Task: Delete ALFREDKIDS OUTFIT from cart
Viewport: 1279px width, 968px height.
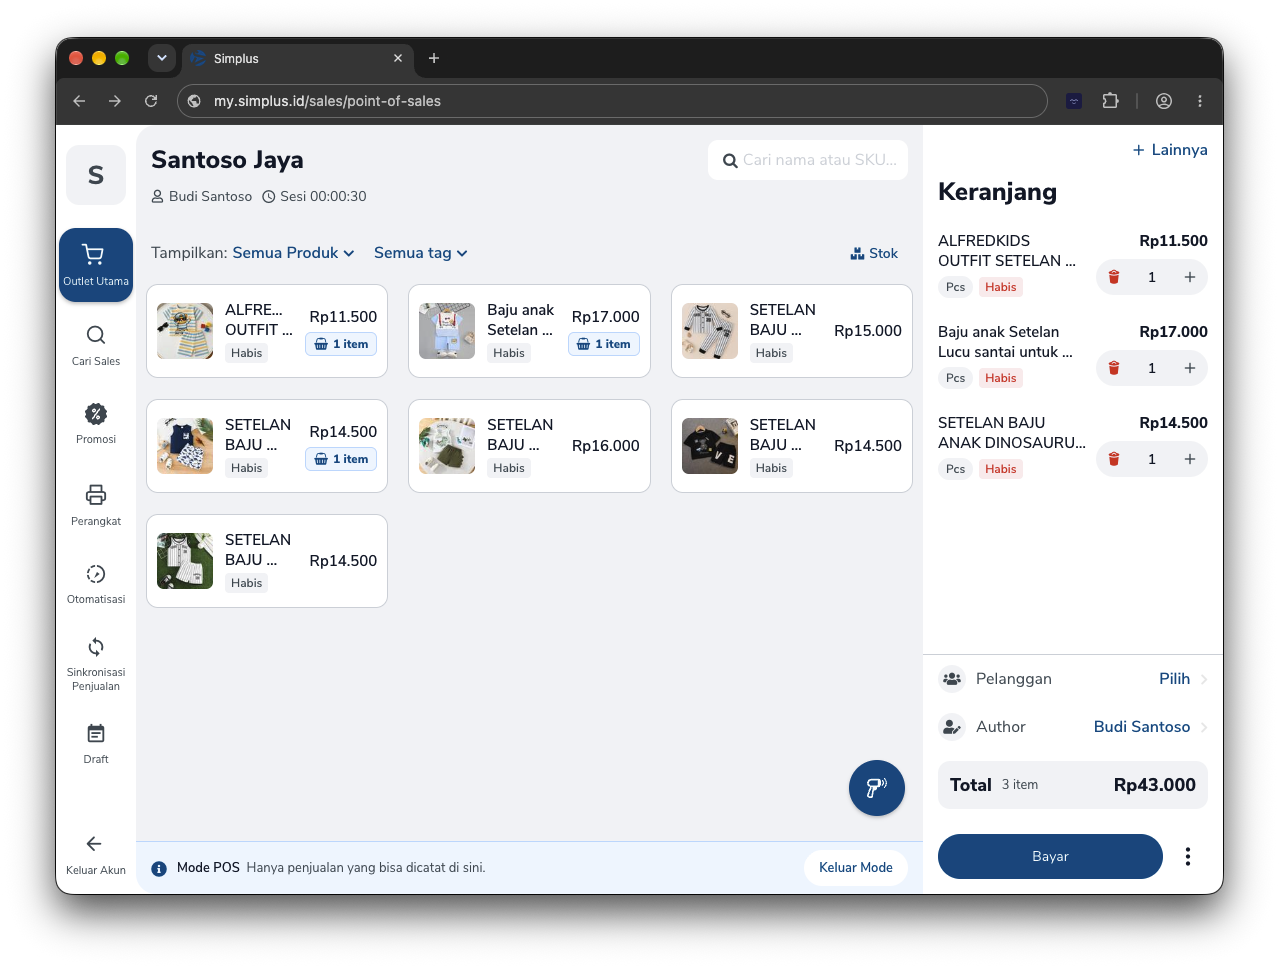Action: [x=1114, y=277]
